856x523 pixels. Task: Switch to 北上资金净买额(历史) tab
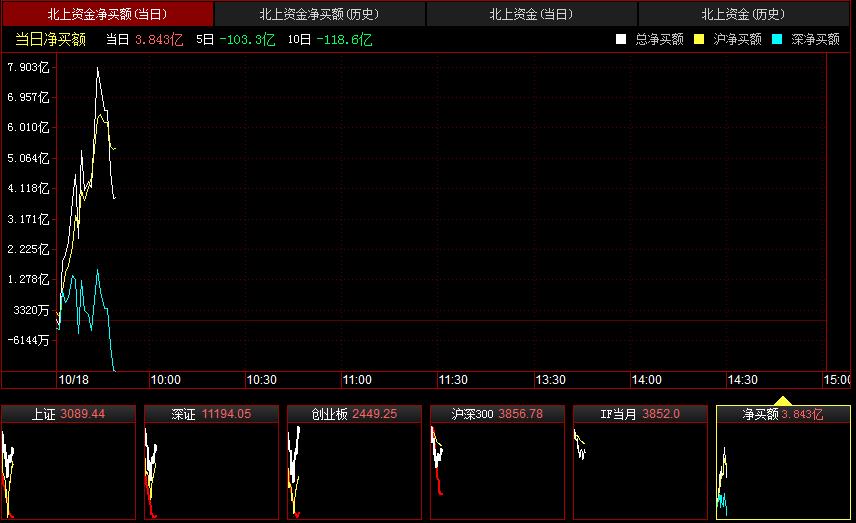(320, 14)
